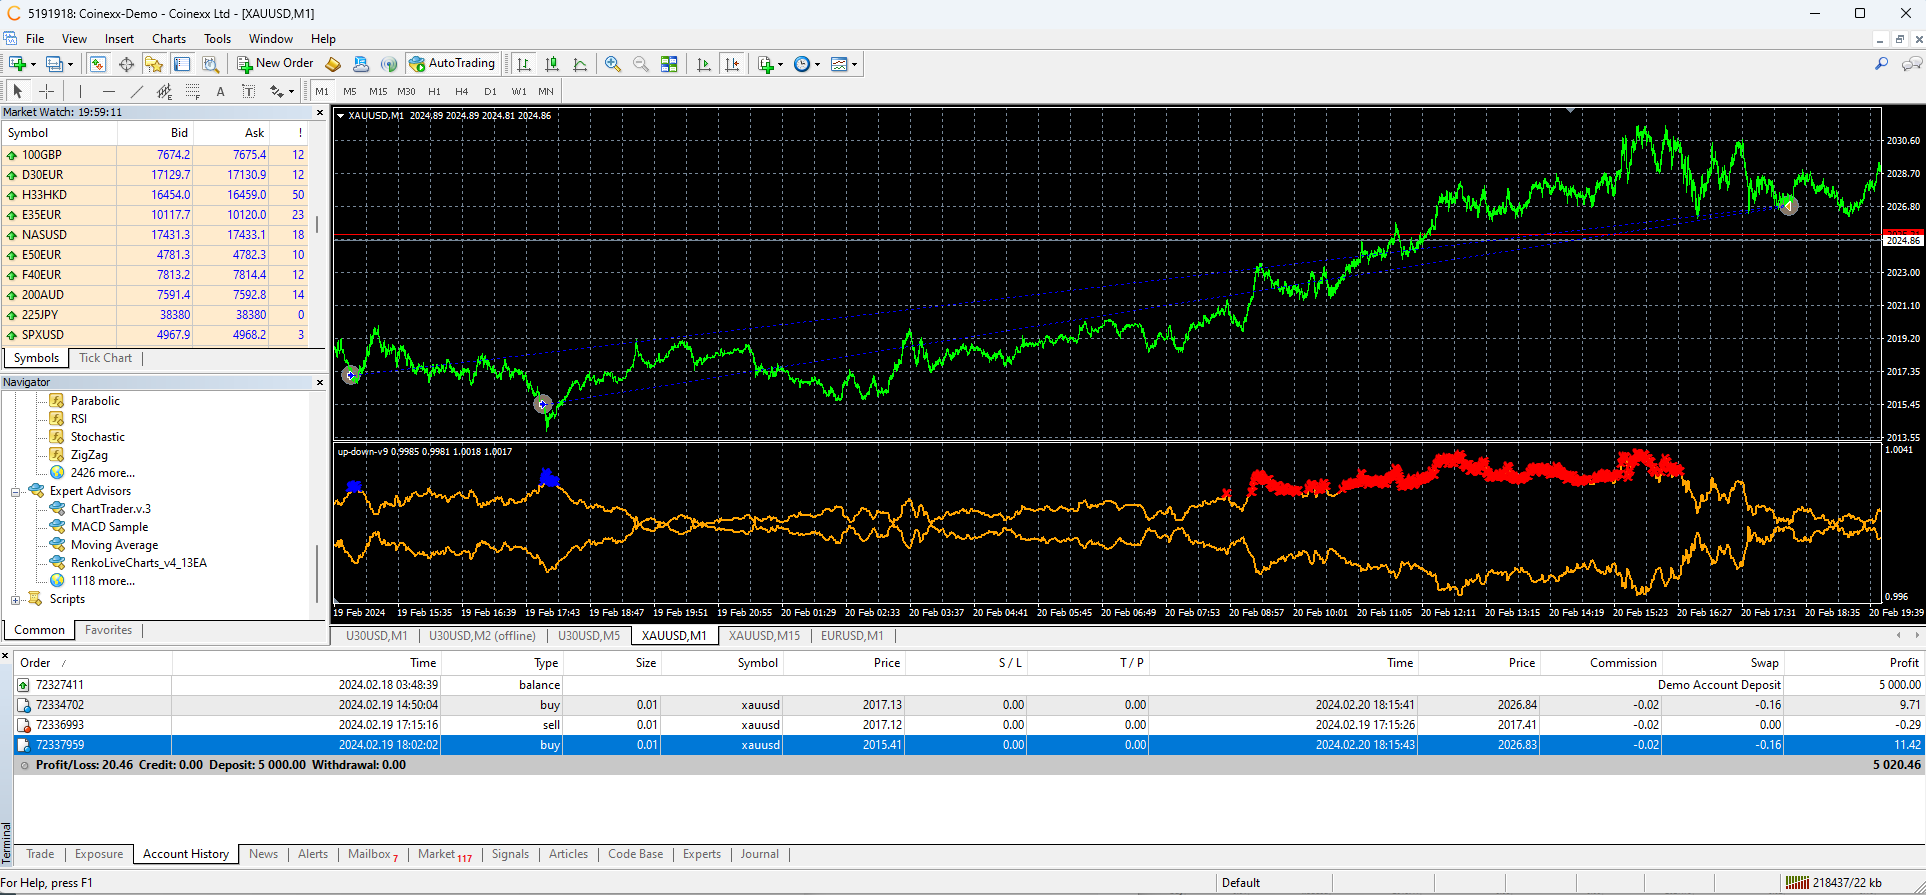This screenshot has width=1926, height=895.
Task: Open the Charts menu
Action: [x=169, y=39]
